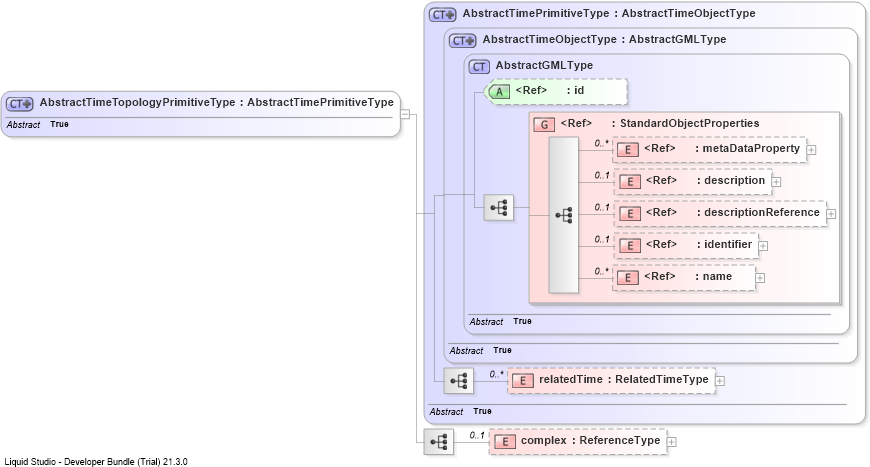Select ': metaDataProperty' label
The width and height of the screenshot is (870, 467).
coord(747,149)
